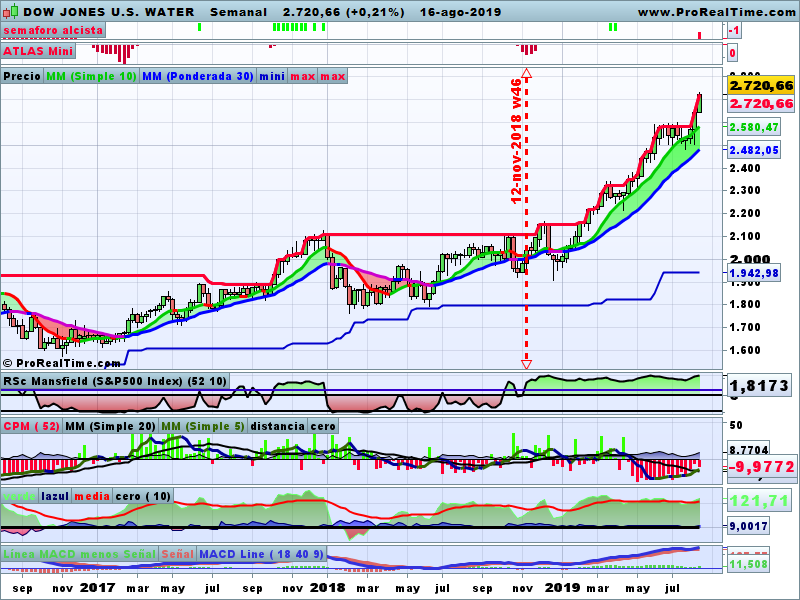Click the candlestick icon beside the chart title
Screen dimensions: 800x600
coord(10,11)
